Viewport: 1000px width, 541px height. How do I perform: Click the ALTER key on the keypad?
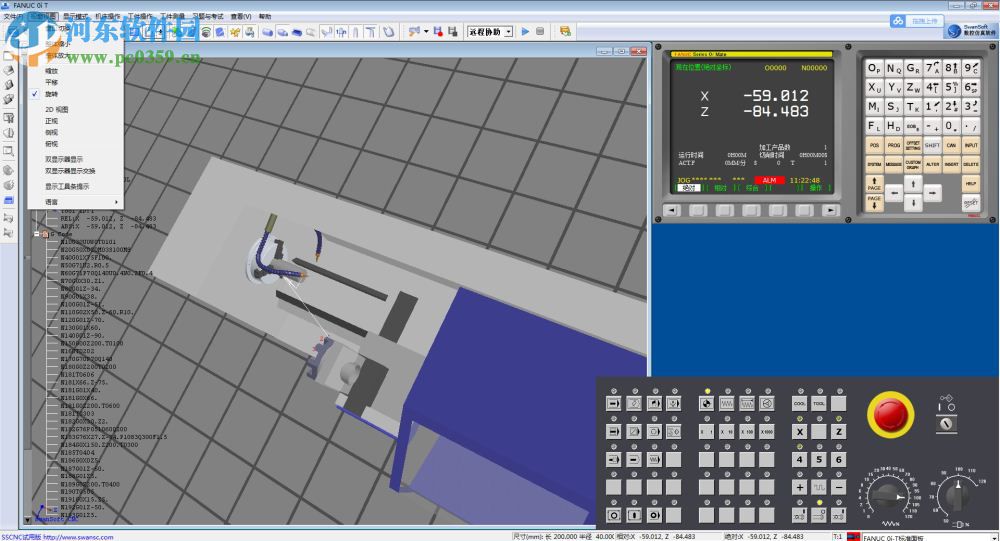[932, 165]
